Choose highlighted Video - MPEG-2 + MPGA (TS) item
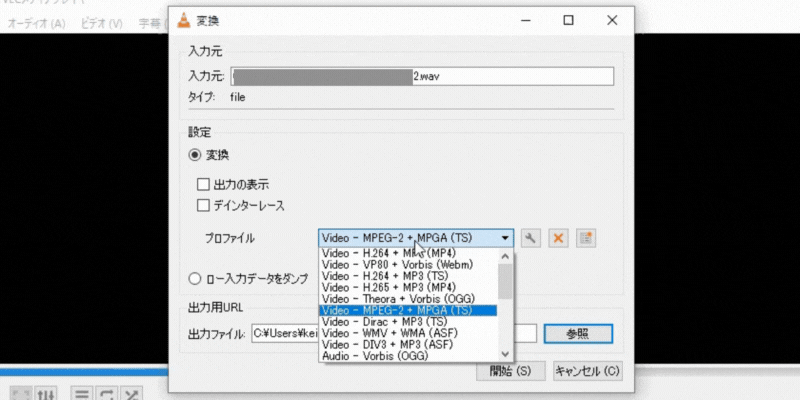The image size is (800, 400). (408, 310)
